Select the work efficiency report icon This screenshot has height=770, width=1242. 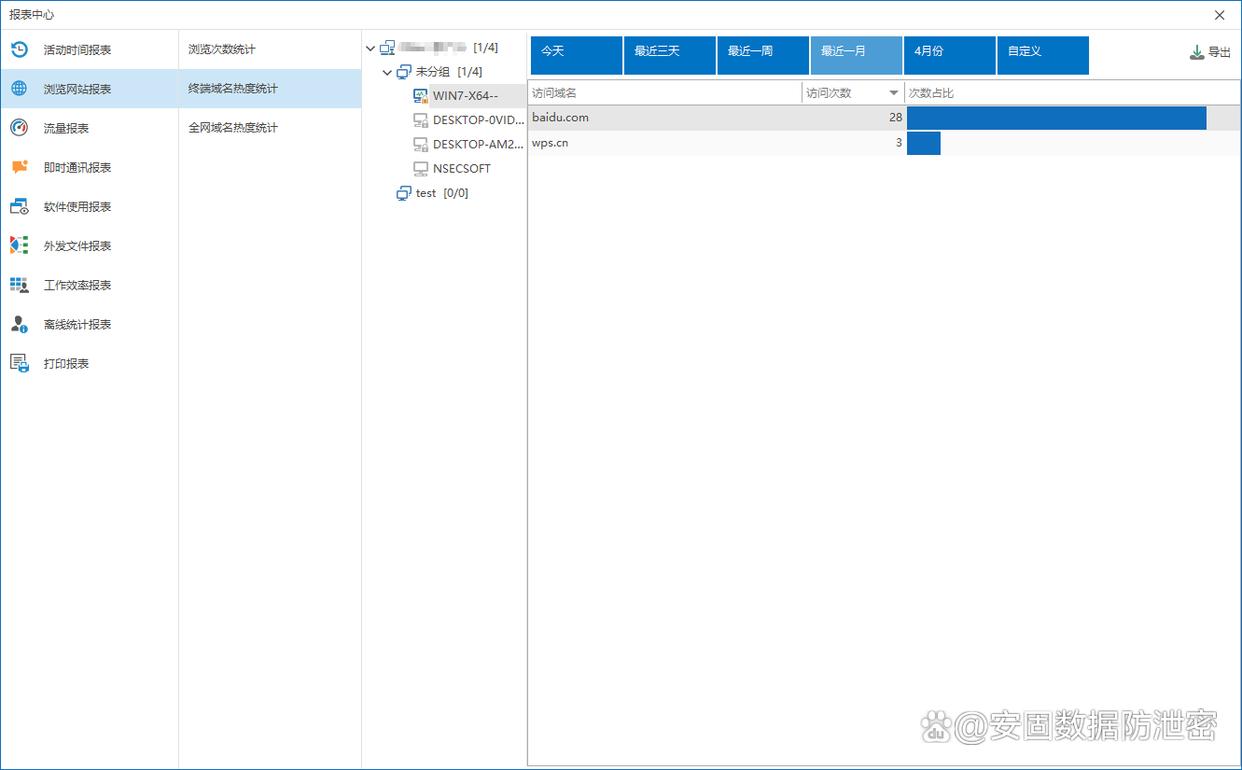click(x=19, y=285)
